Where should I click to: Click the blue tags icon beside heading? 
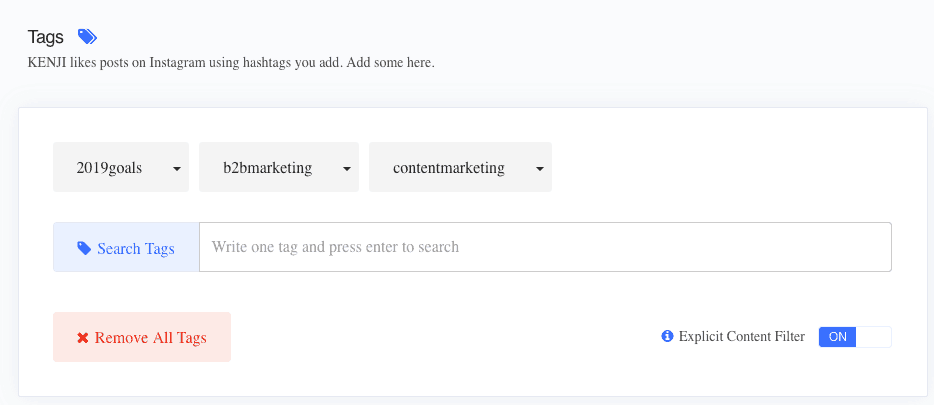click(x=87, y=37)
